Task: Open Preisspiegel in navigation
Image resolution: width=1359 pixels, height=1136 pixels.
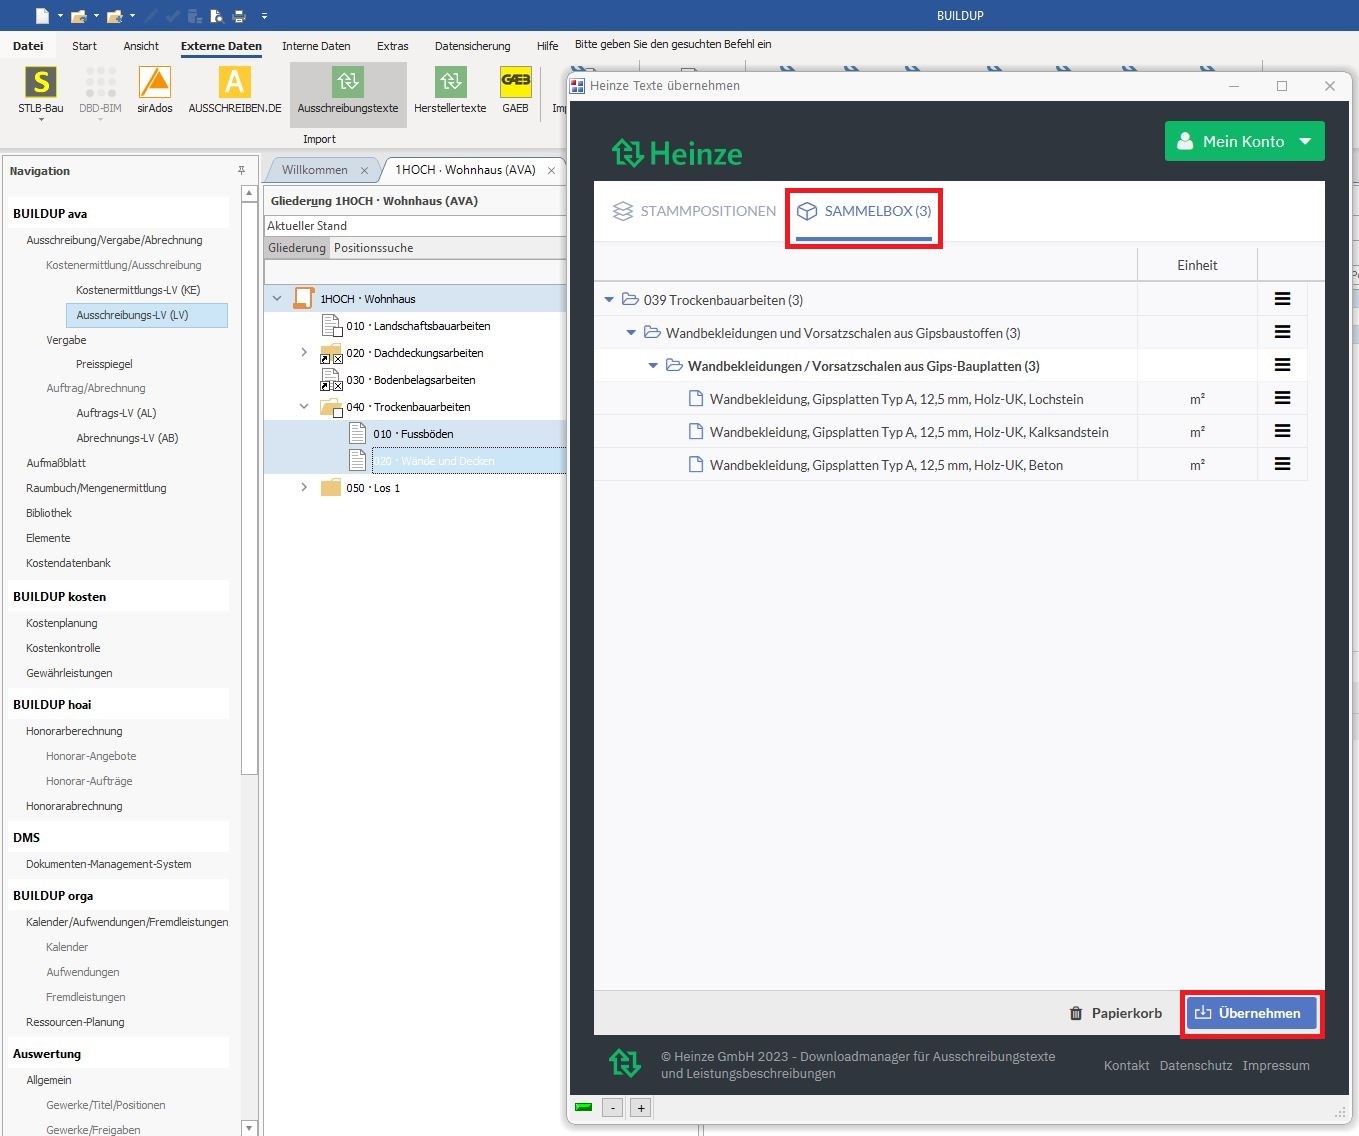Action: click(x=104, y=364)
